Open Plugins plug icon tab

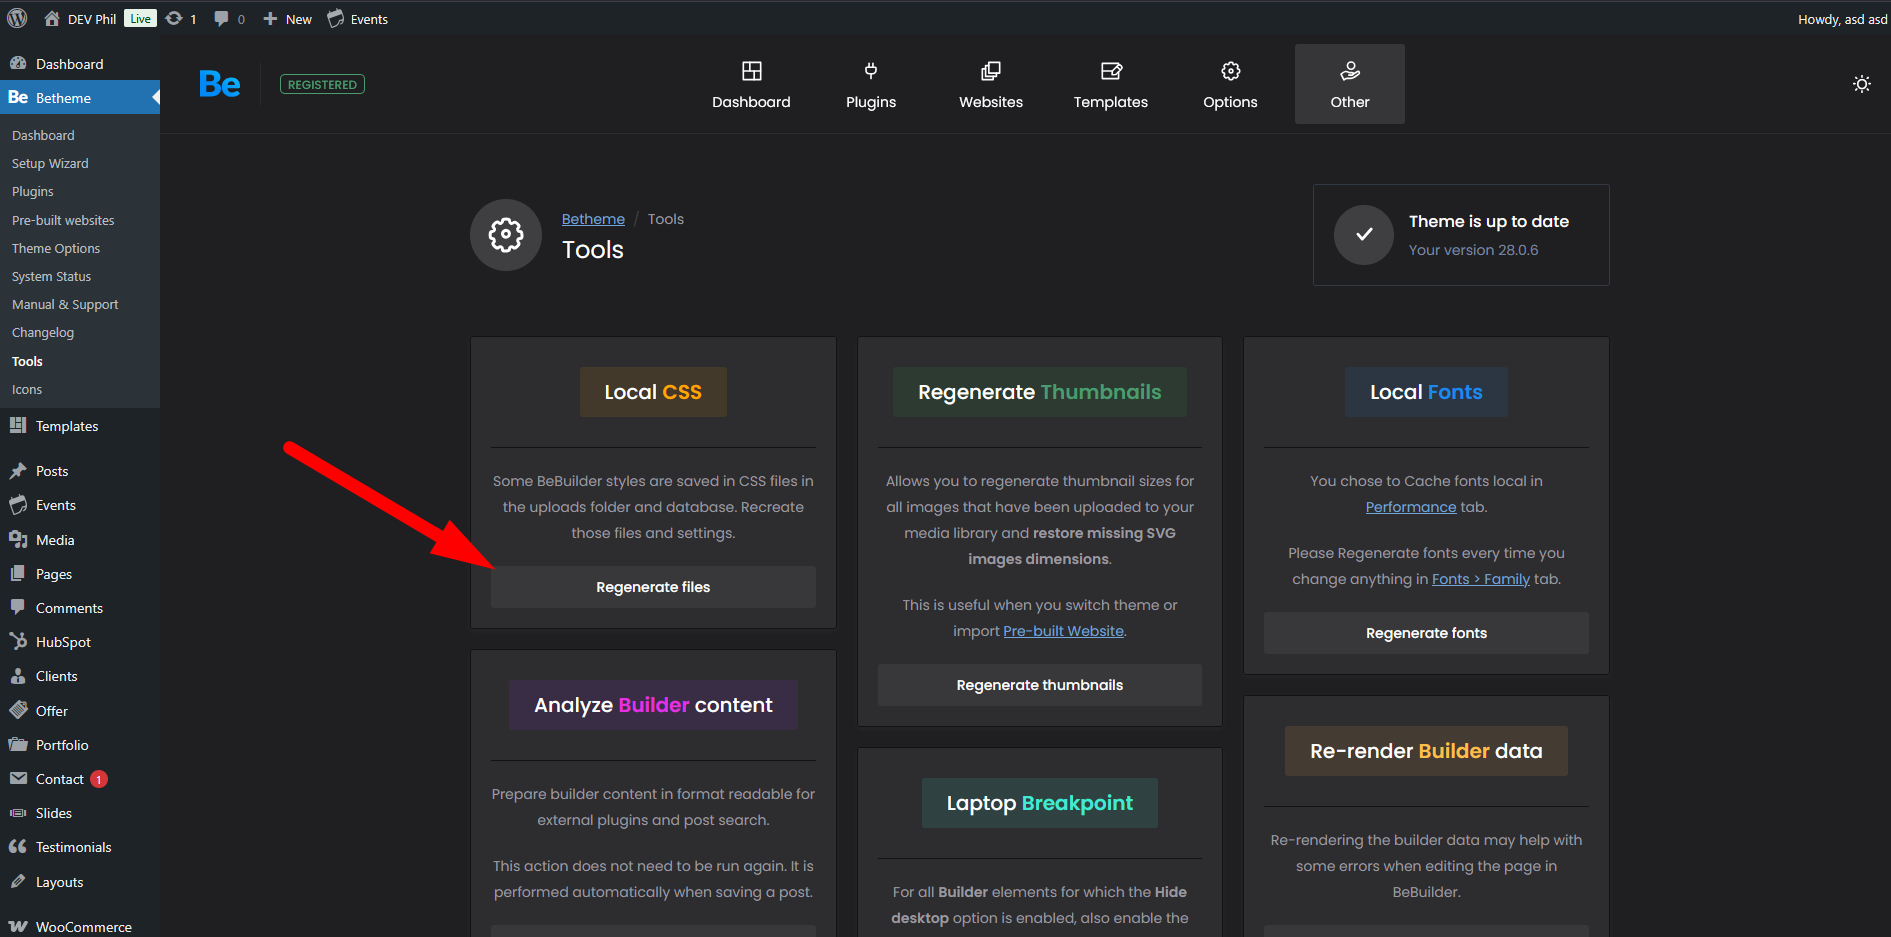tap(871, 71)
